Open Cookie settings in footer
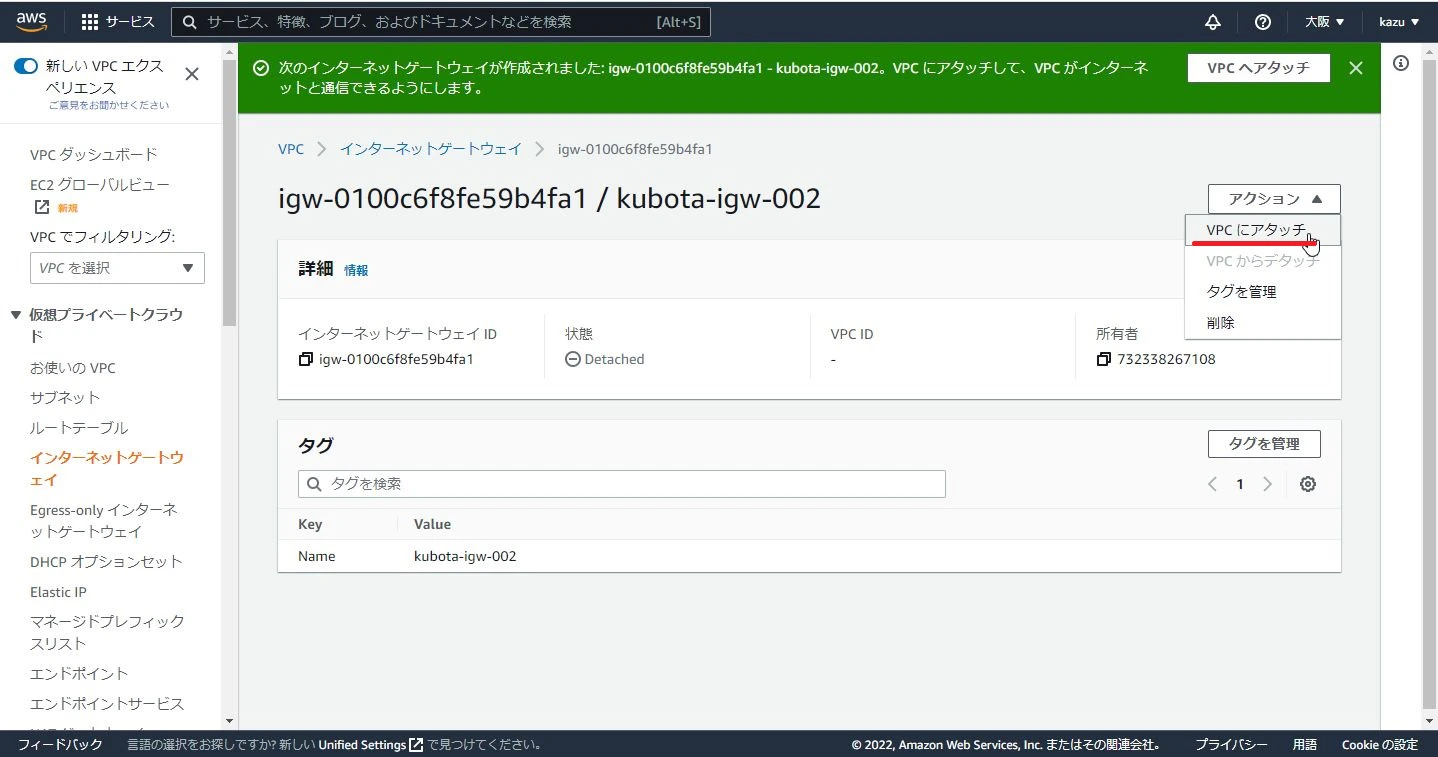The width and height of the screenshot is (1438, 757). 1380,745
